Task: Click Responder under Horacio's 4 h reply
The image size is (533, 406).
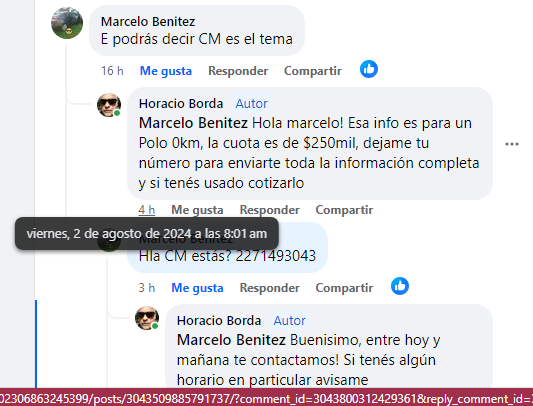Action: pyautogui.click(x=270, y=210)
